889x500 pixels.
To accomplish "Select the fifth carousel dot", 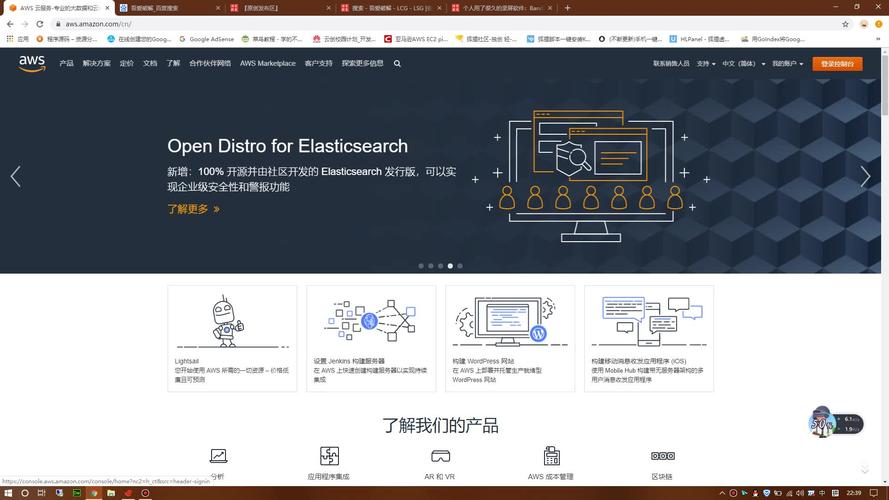I will (x=460, y=266).
